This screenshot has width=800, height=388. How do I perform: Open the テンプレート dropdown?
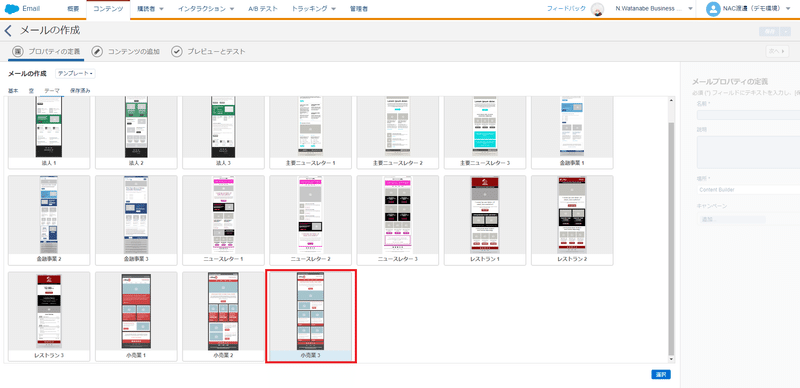coord(76,74)
